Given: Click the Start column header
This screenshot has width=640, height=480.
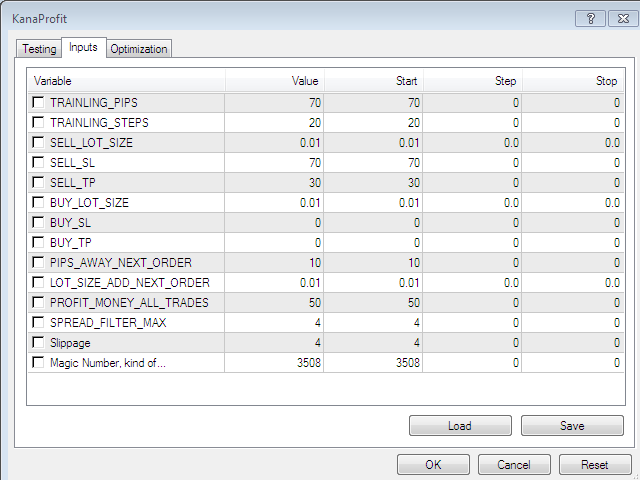Looking at the screenshot, I should click(x=373, y=81).
